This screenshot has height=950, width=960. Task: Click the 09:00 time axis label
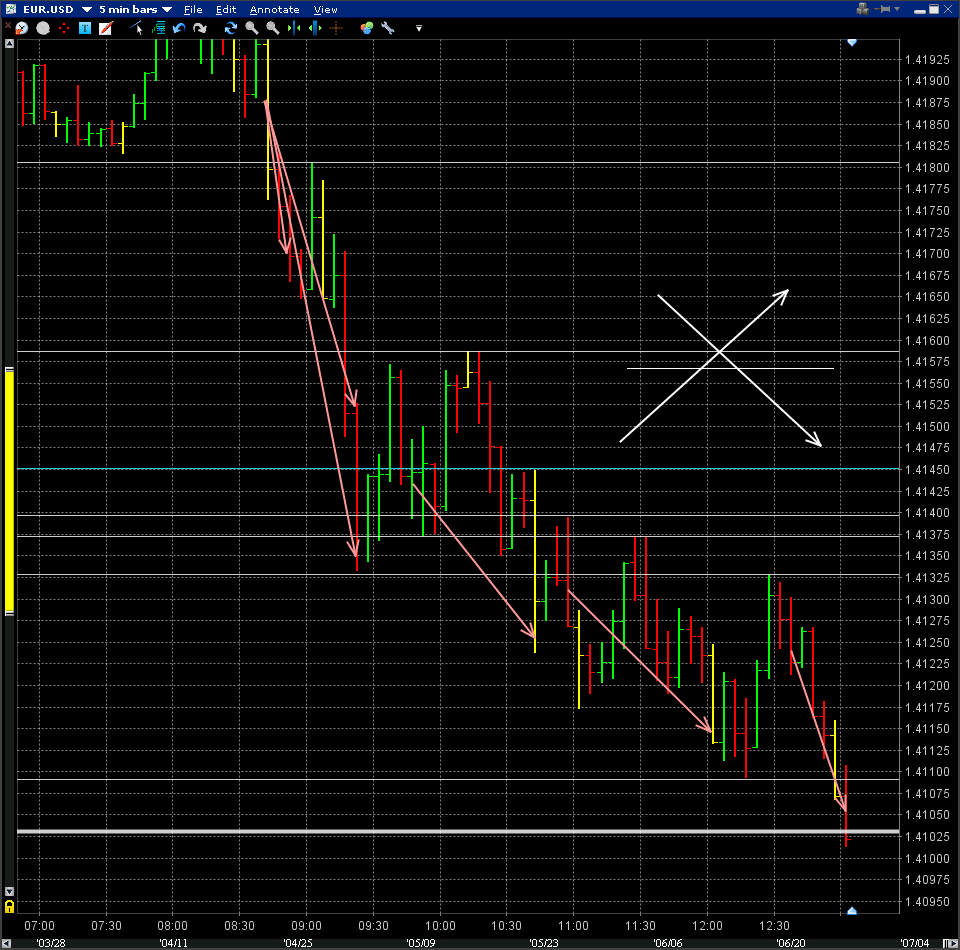tap(306, 926)
